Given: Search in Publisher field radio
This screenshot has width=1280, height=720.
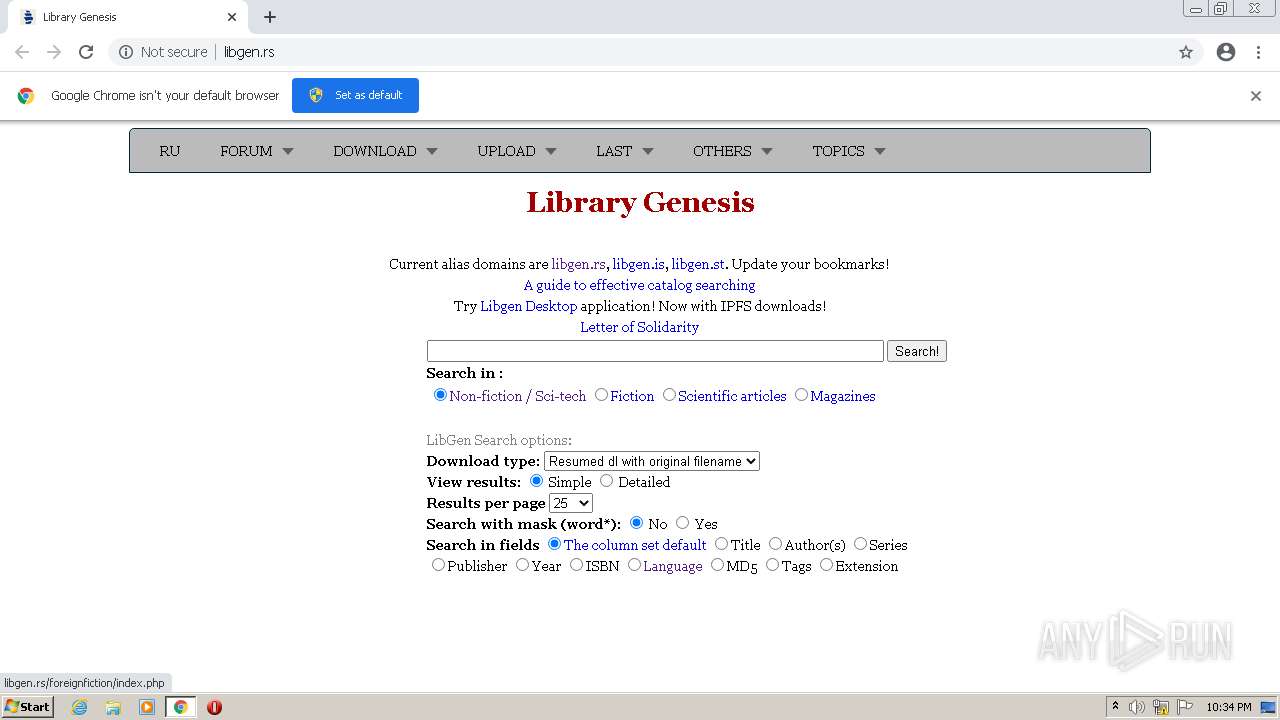Looking at the screenshot, I should [x=438, y=565].
